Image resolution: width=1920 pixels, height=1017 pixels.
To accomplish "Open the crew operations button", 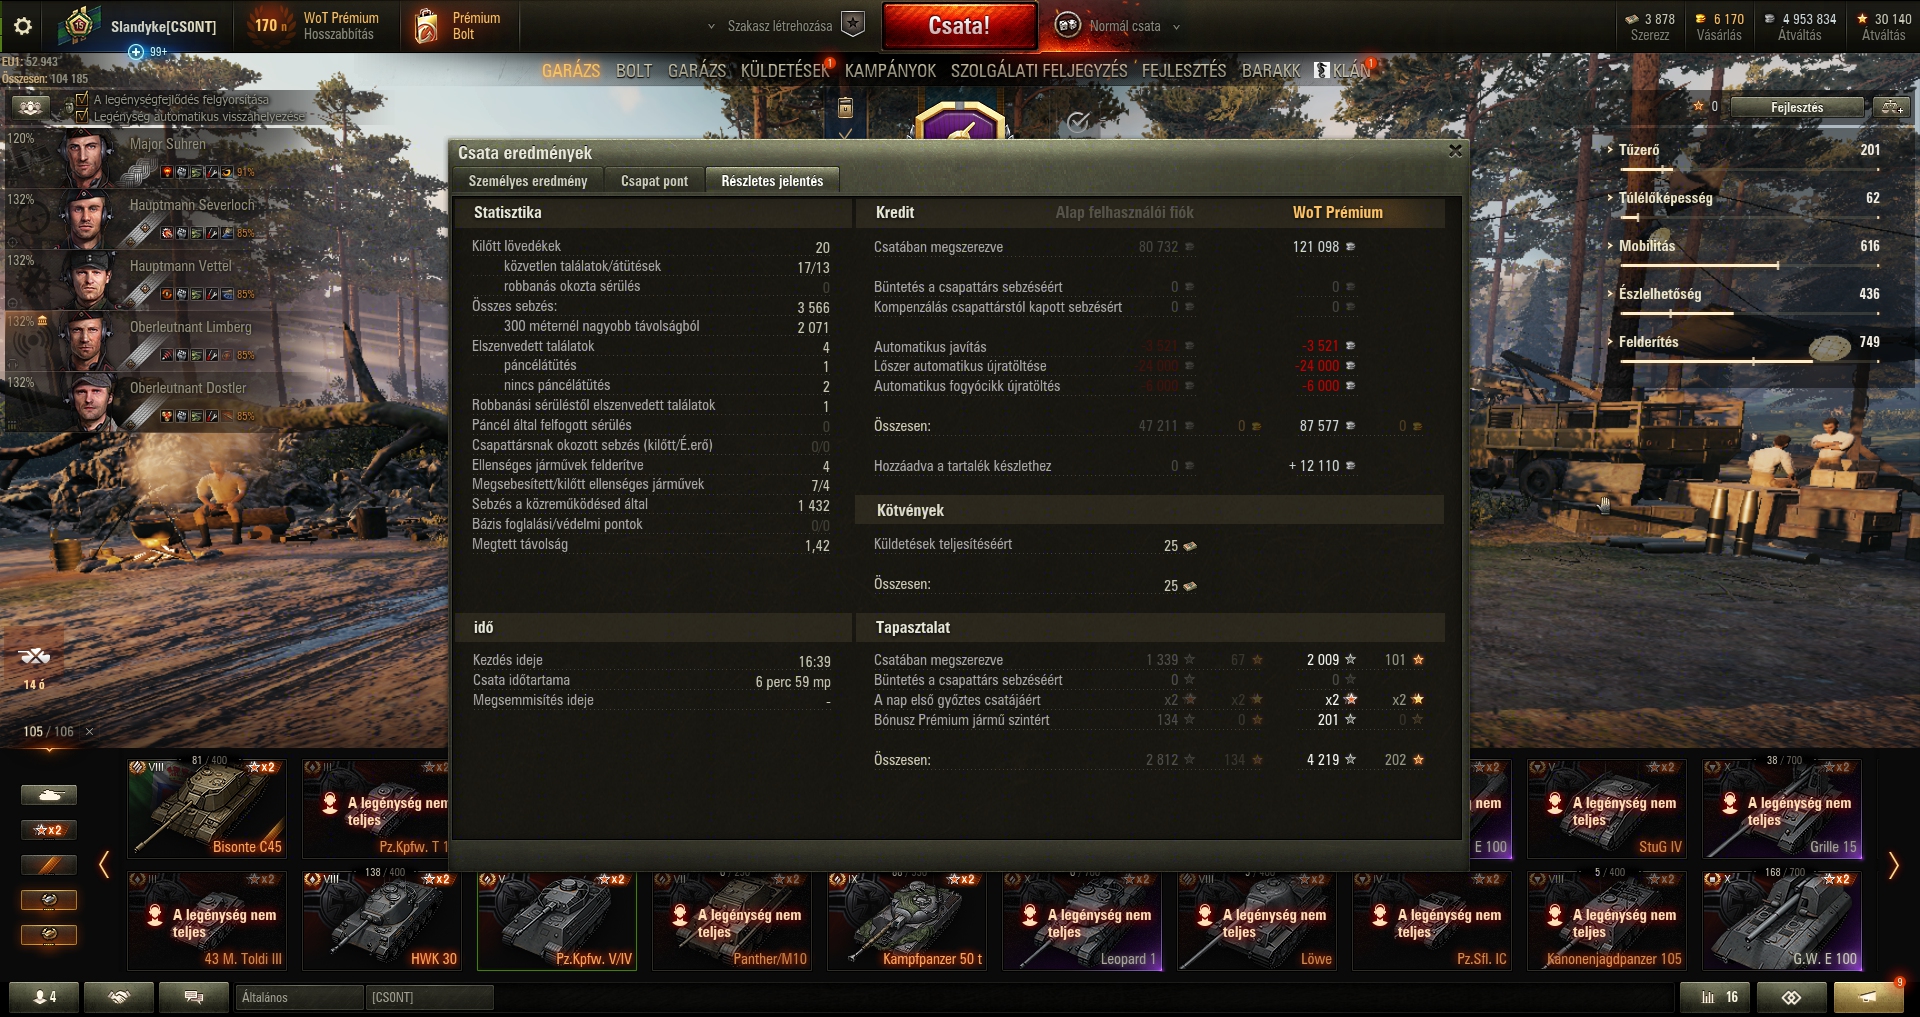I will 32,107.
